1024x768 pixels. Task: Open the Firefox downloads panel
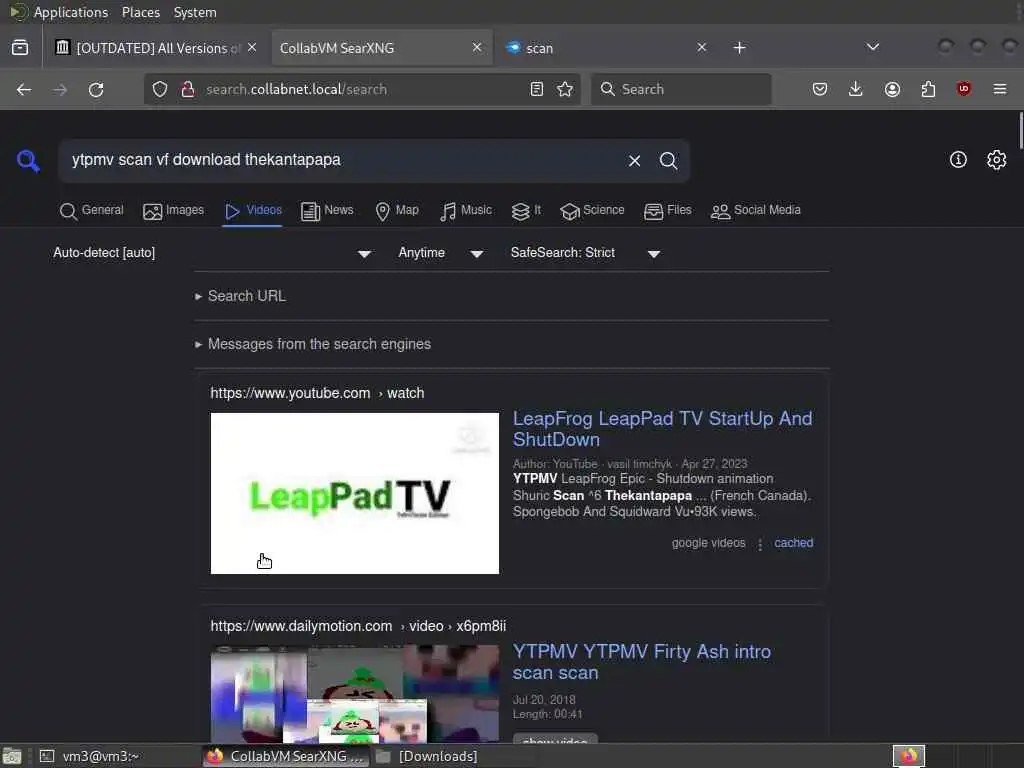(x=856, y=89)
